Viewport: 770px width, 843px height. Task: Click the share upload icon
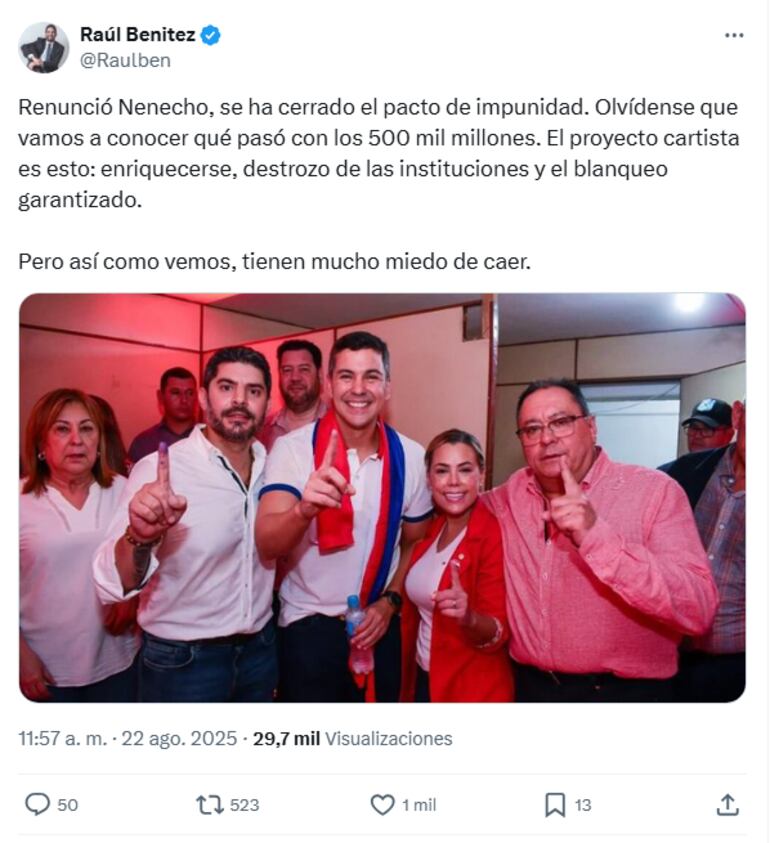point(727,805)
